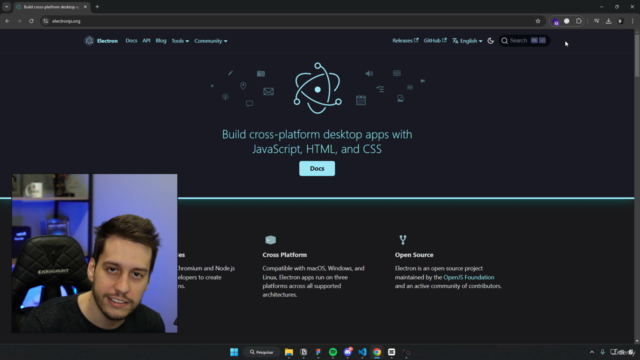Open Spotify from the taskbar
This screenshot has height=360, width=640.
pyautogui.click(x=333, y=352)
